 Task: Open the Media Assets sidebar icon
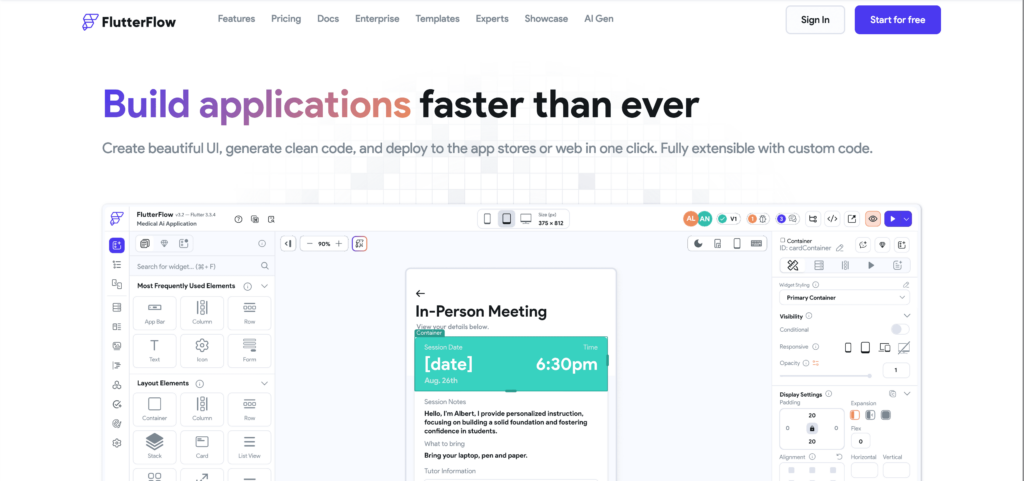point(117,345)
